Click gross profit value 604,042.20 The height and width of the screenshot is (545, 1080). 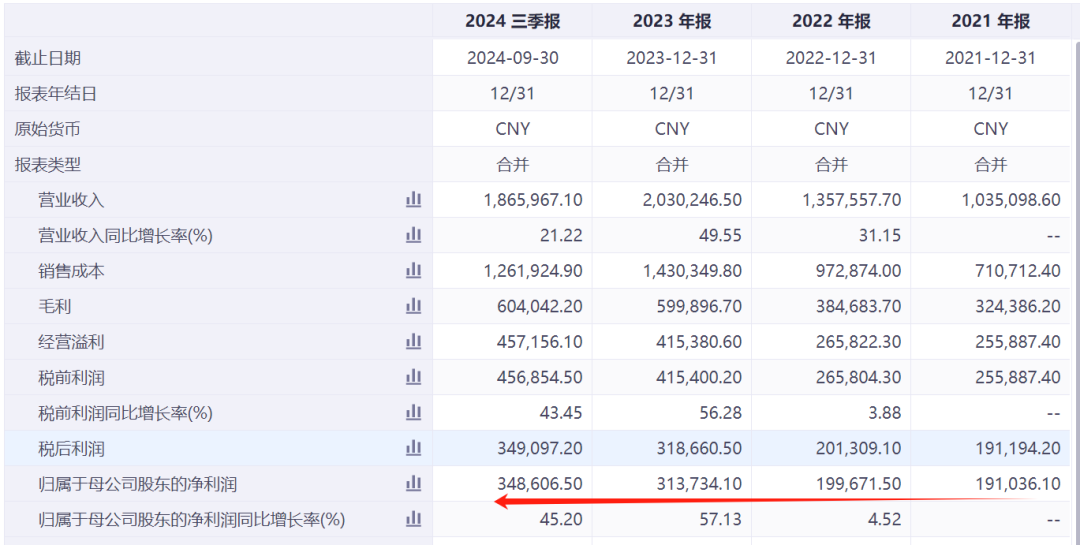pos(540,307)
